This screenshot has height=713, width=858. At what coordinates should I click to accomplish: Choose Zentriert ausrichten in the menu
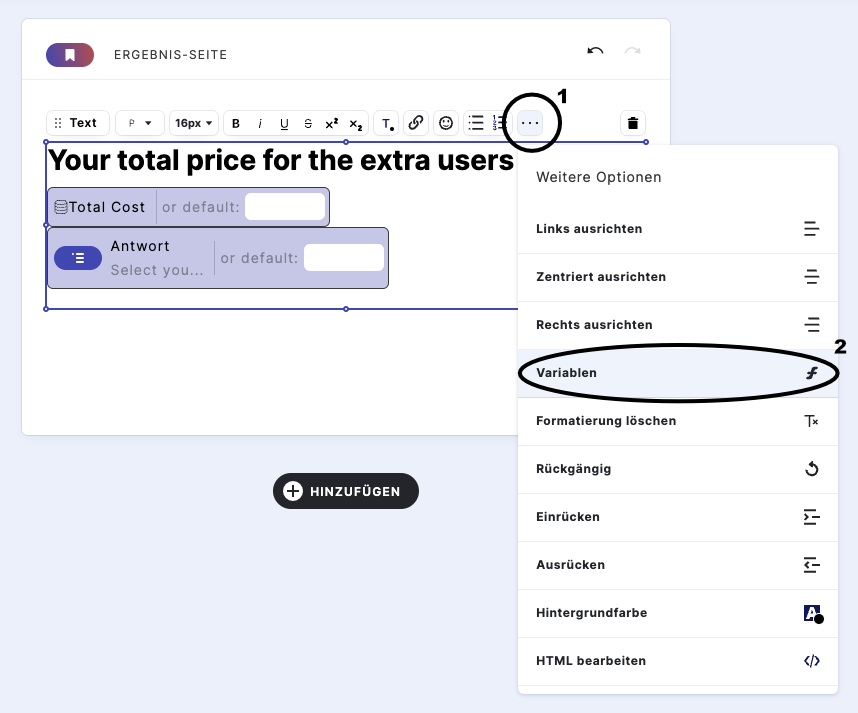click(x=678, y=277)
